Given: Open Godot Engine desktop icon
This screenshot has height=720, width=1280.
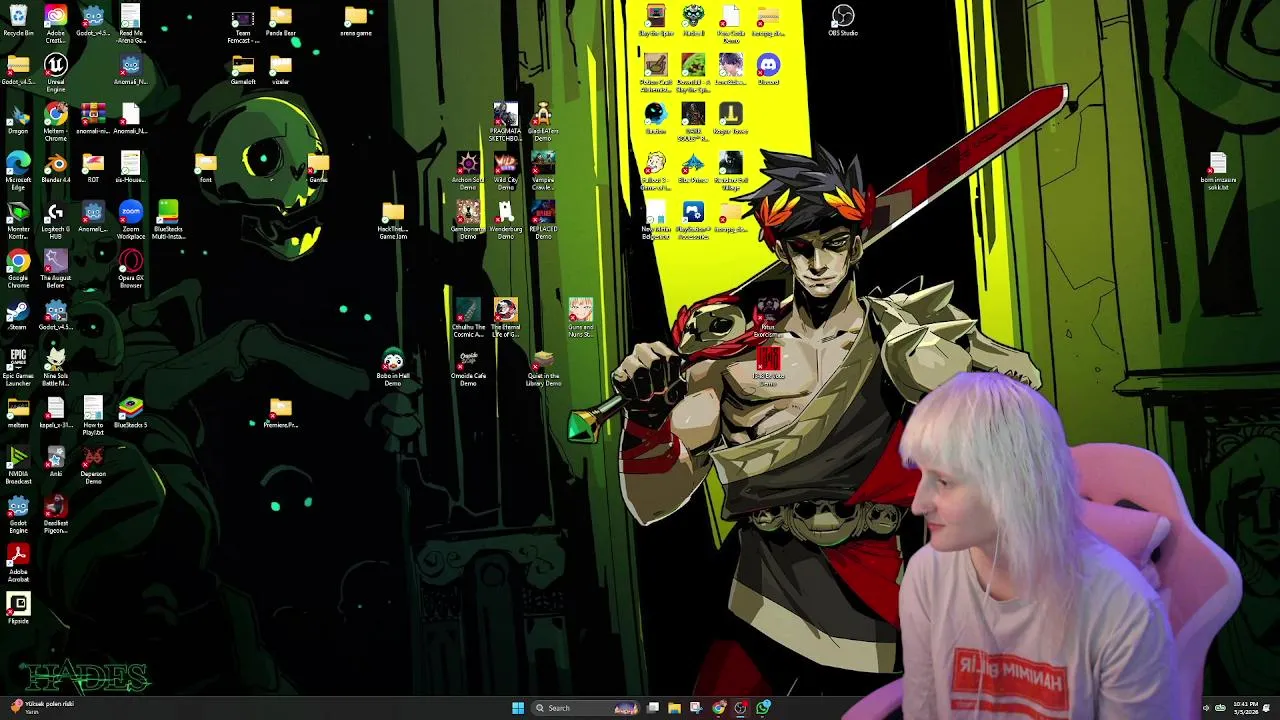Looking at the screenshot, I should pos(18,514).
